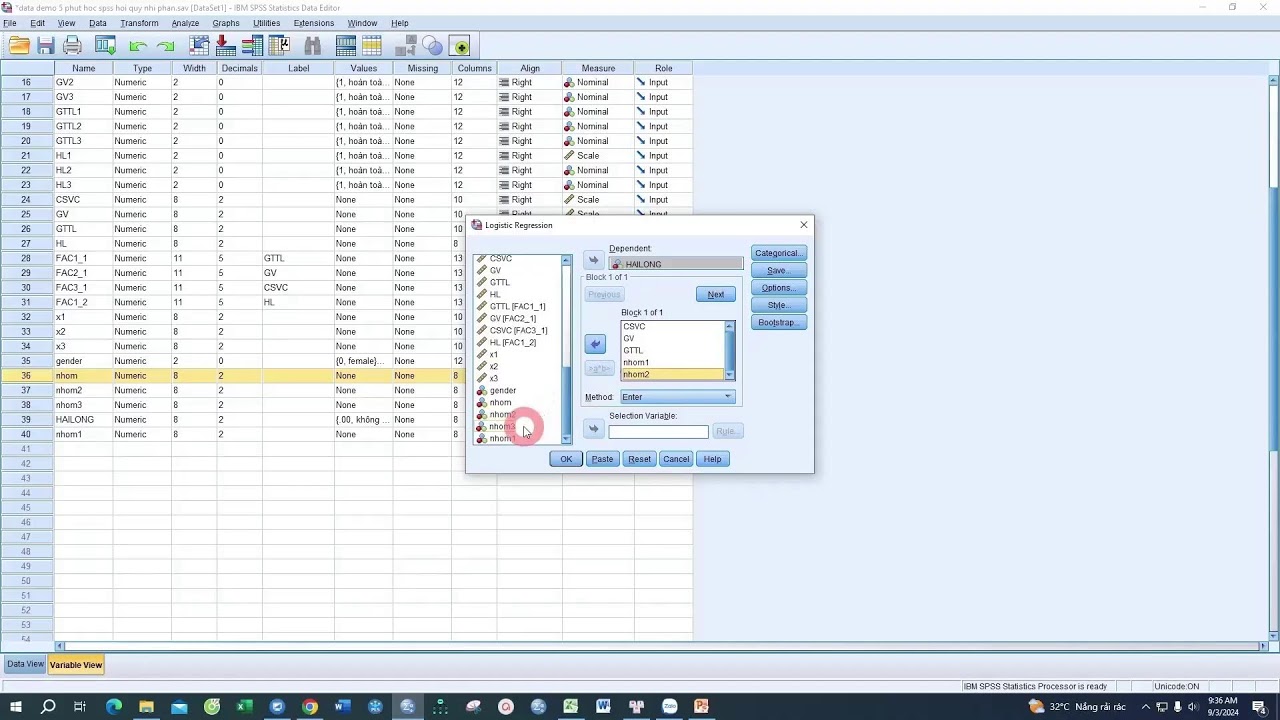The width and height of the screenshot is (1280, 720).
Task: Click the Open data document toolbar icon
Action: click(19, 46)
